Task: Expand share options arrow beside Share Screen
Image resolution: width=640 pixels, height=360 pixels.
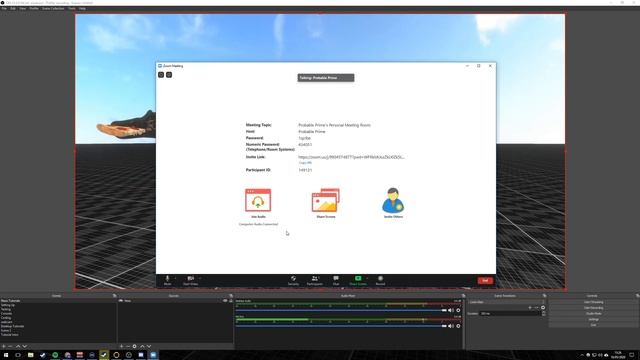Action: 367,278
